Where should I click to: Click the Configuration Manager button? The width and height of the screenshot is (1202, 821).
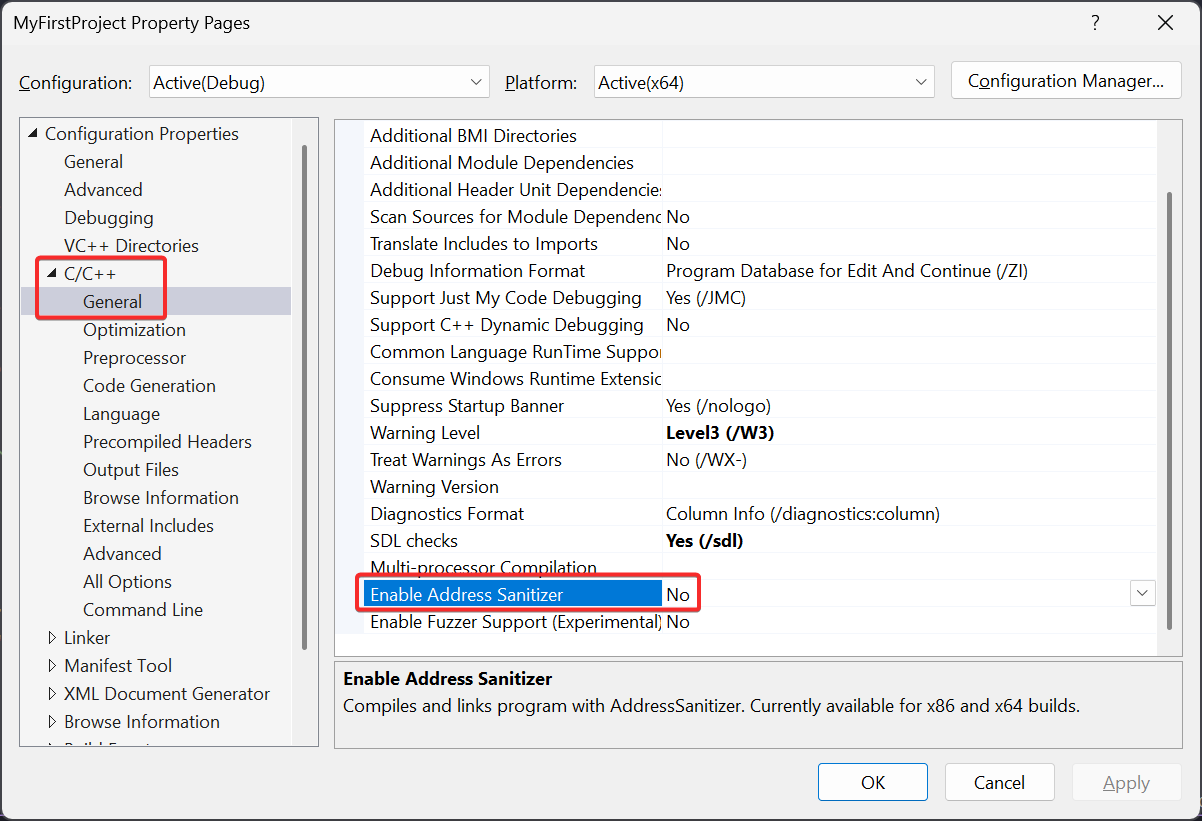[1066, 82]
